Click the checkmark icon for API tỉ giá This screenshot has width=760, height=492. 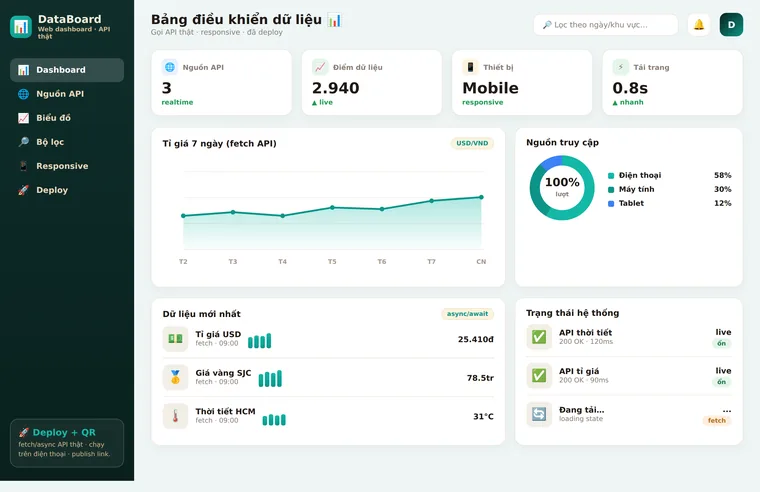(539, 375)
